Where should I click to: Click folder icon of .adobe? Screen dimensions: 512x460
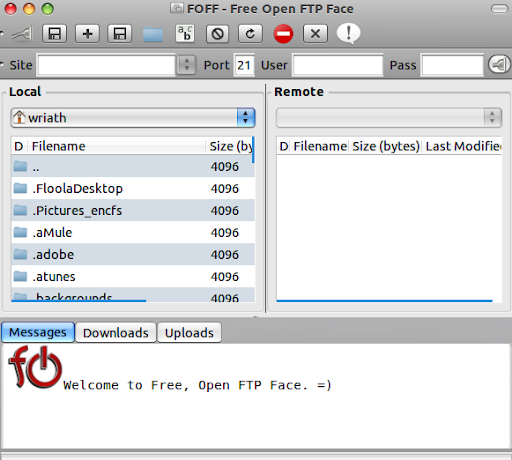click(x=20, y=254)
